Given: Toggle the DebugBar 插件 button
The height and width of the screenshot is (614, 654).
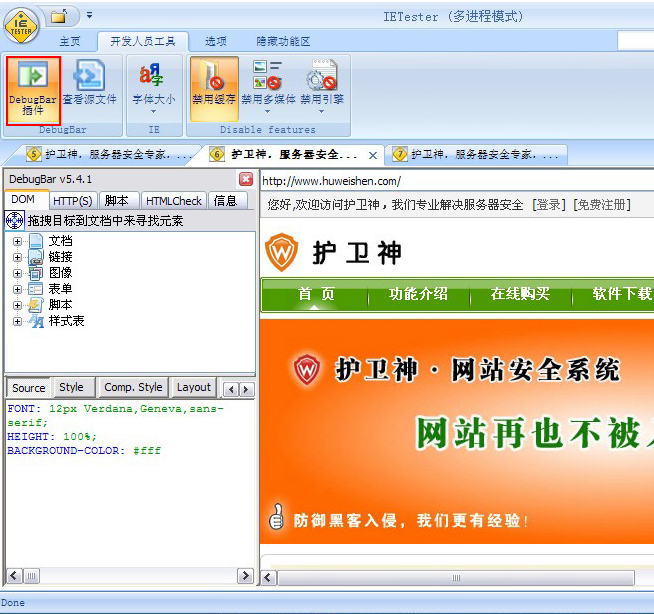Looking at the screenshot, I should (x=33, y=90).
